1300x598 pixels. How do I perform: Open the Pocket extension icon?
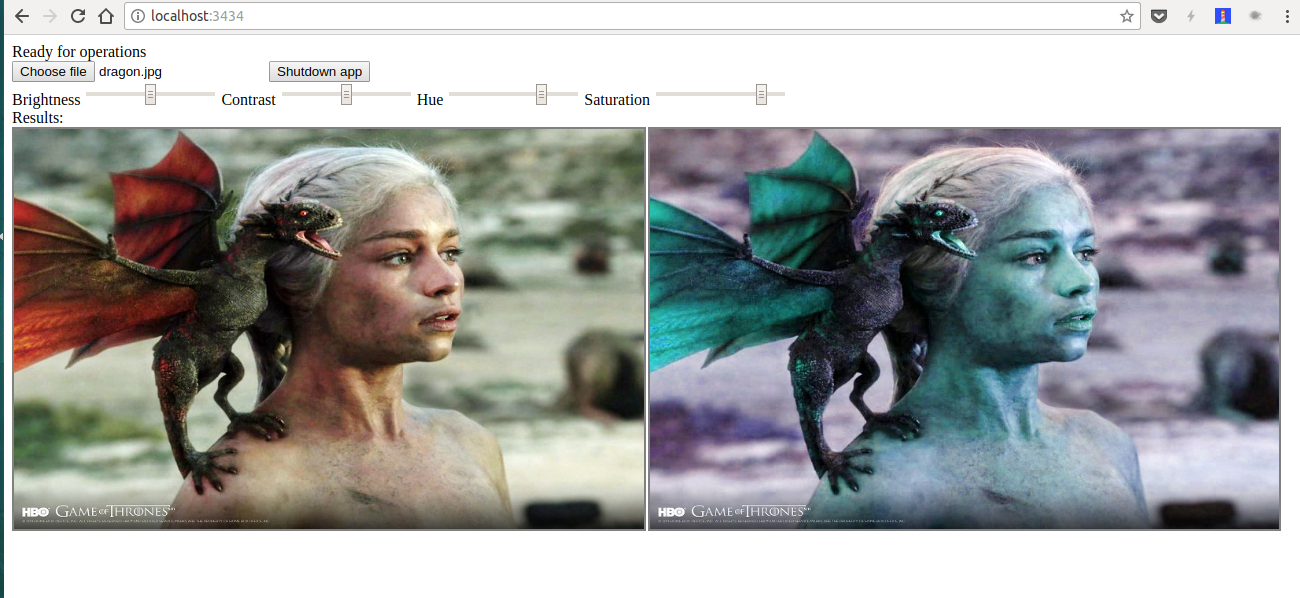click(x=1159, y=16)
